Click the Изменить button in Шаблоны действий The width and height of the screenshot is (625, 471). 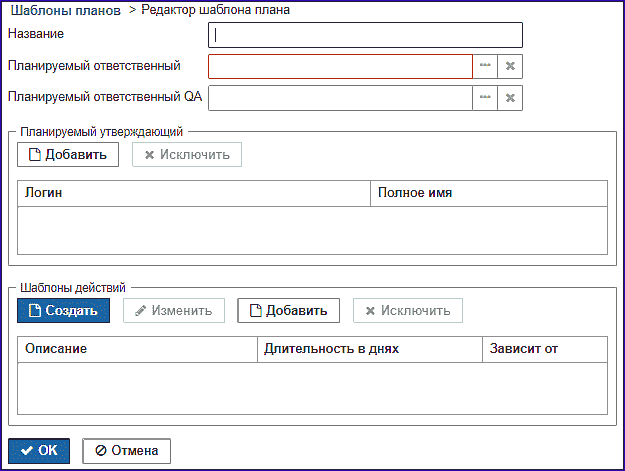[174, 310]
